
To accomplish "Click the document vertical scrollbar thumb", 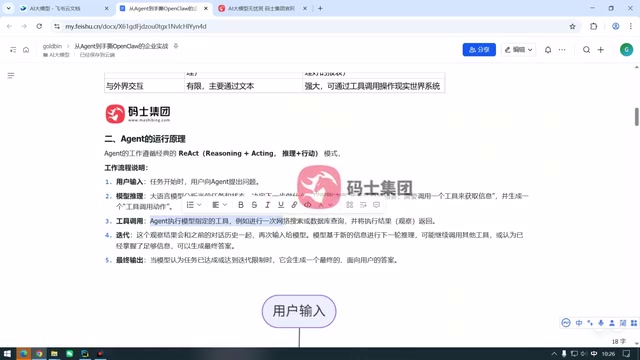I will pyautogui.click(x=636, y=117).
